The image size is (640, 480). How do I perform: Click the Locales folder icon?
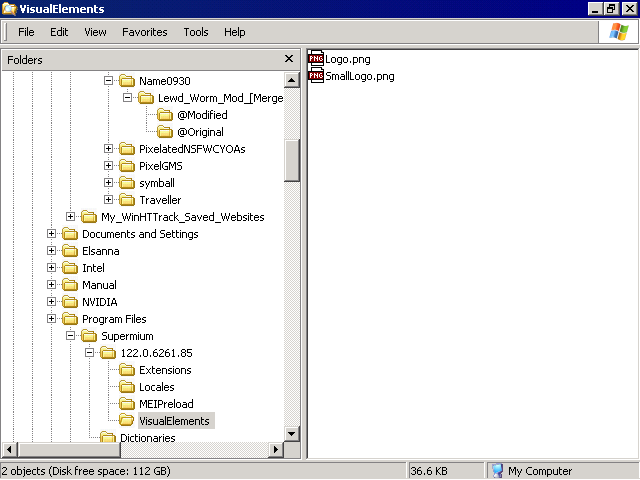(x=127, y=387)
